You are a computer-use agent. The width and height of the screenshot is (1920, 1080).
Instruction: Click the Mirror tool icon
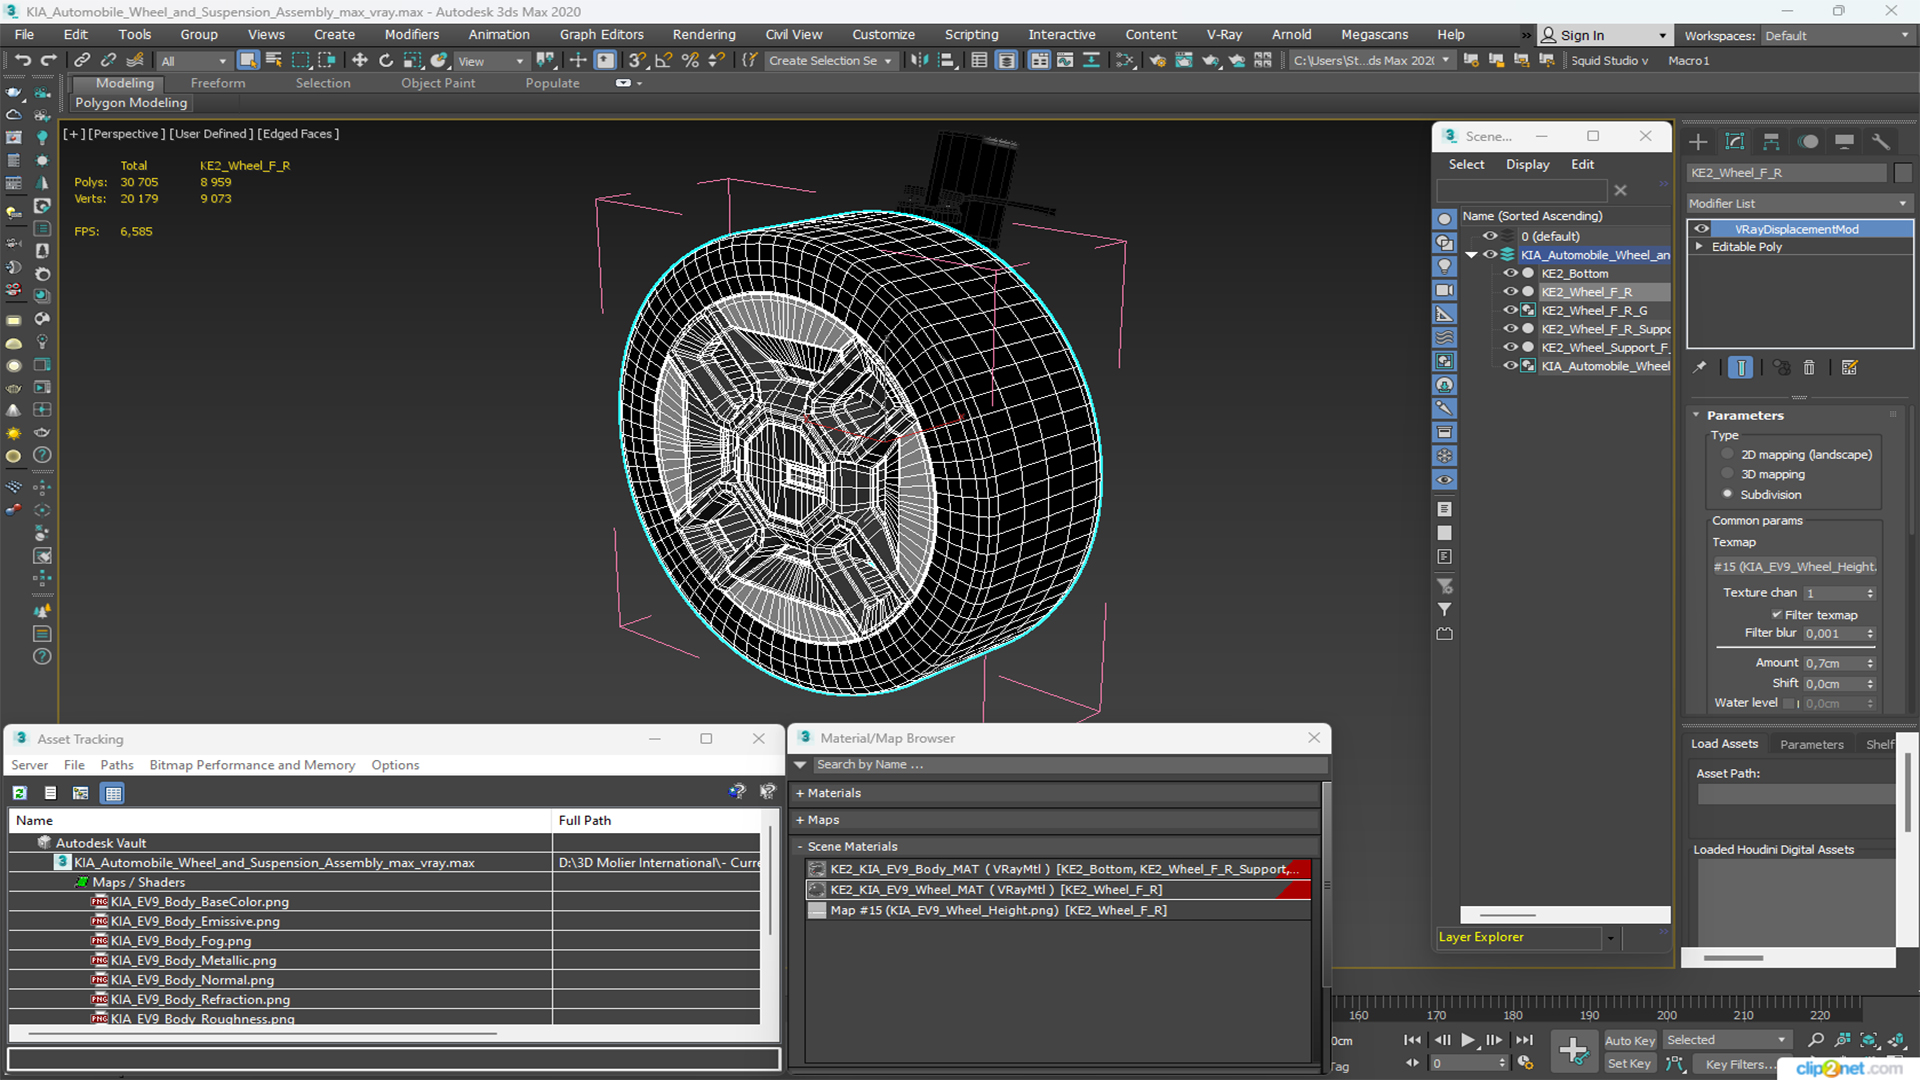920,61
